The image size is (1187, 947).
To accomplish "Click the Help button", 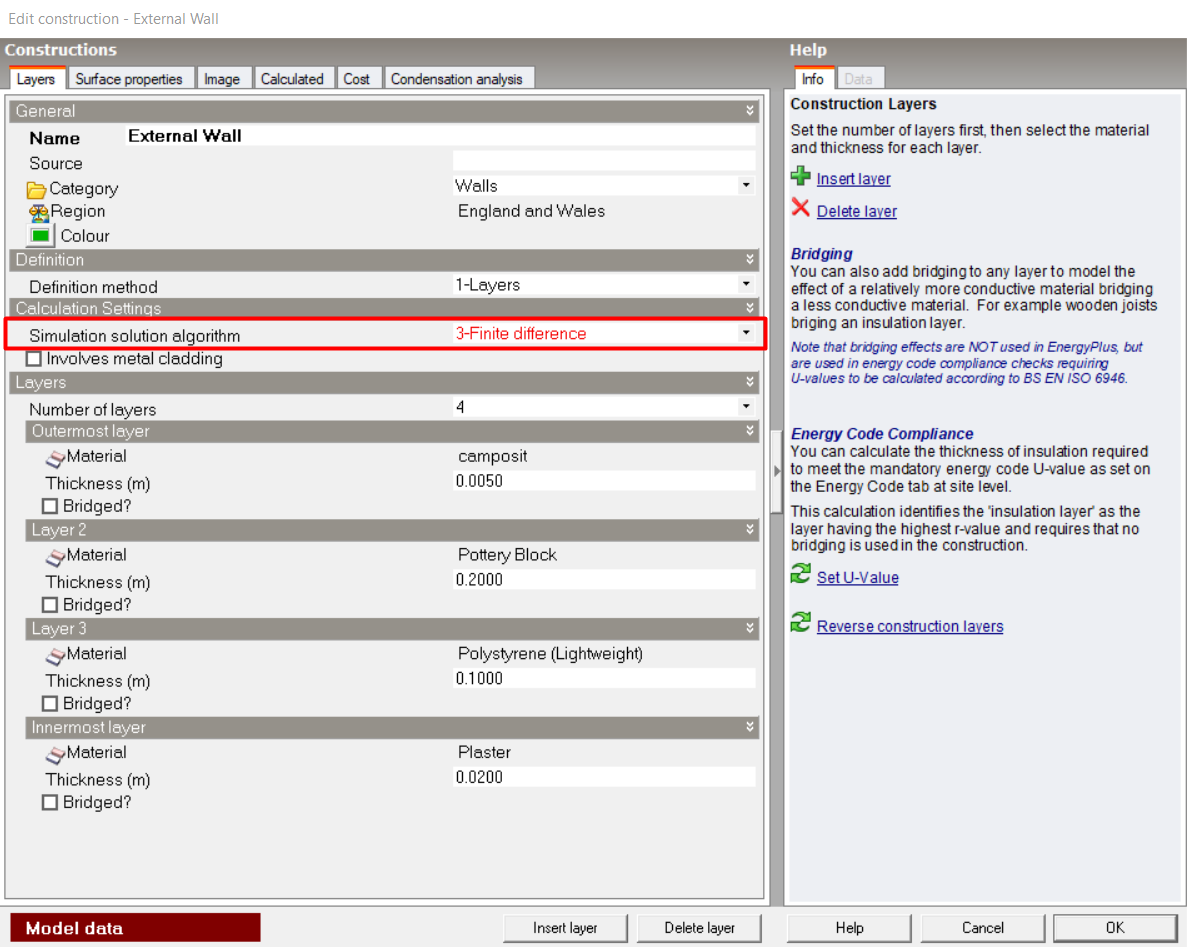I will [849, 928].
